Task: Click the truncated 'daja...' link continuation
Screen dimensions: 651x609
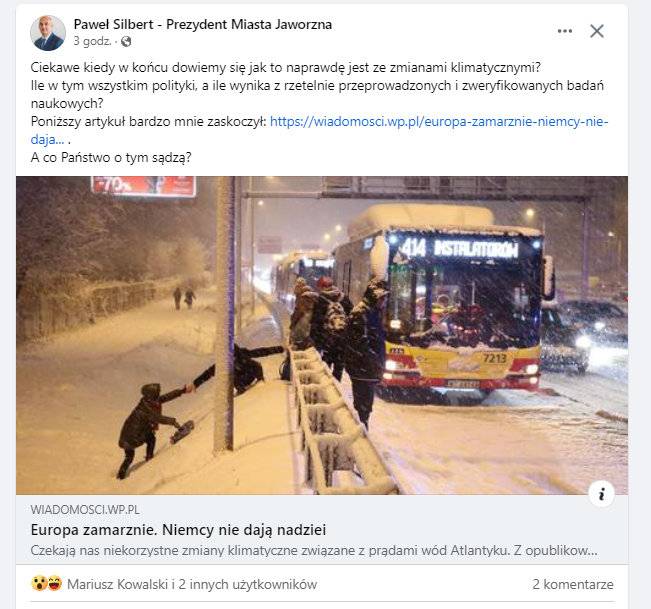Action: pyautogui.click(x=47, y=139)
